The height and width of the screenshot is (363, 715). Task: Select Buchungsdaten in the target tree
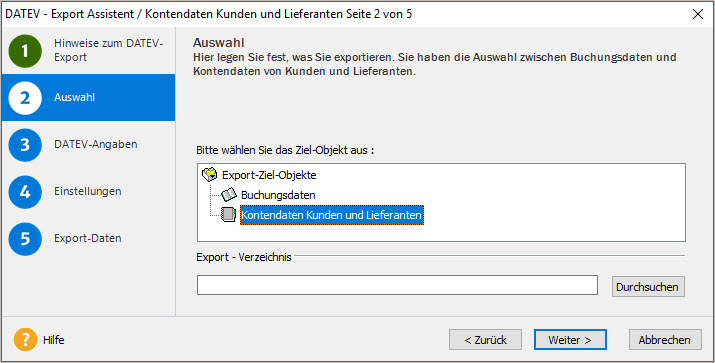[x=278, y=195]
